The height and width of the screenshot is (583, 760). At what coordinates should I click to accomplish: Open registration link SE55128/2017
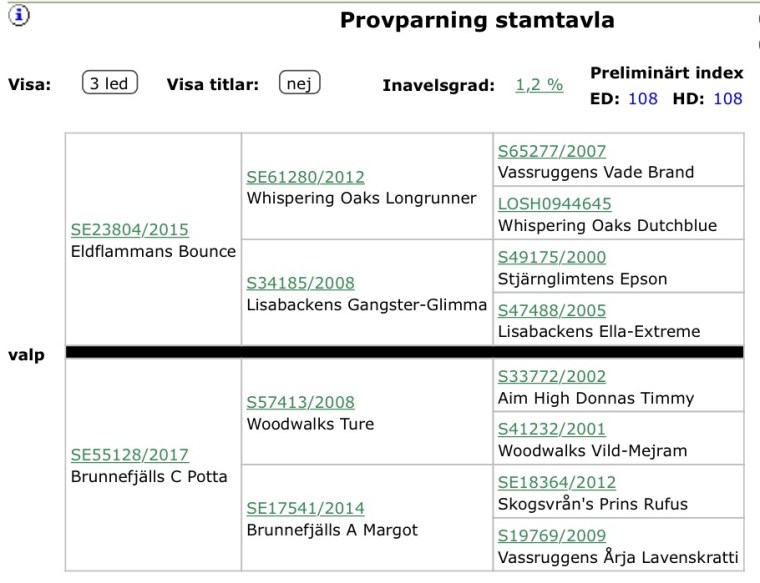[x=129, y=455]
